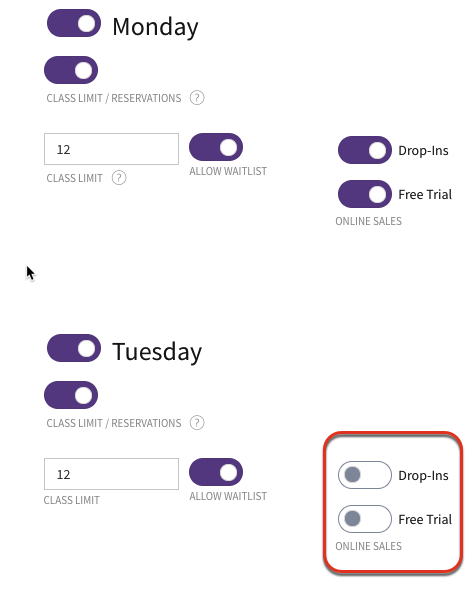This screenshot has height=593, width=469.
Task: Open help icon beside Monday's Class Limit field
Action: pos(119,178)
